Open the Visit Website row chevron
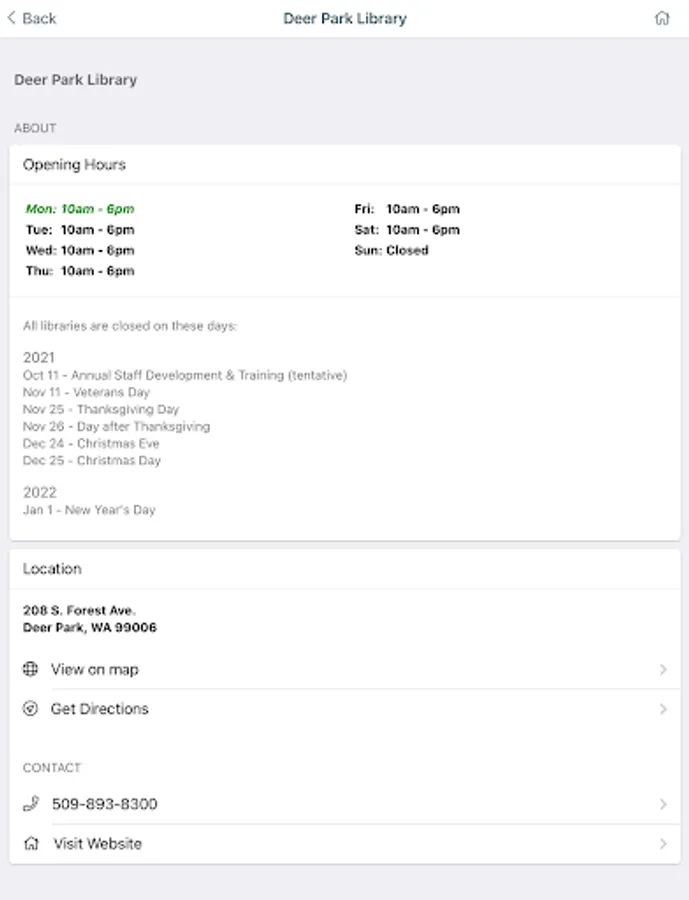Image resolution: width=689 pixels, height=900 pixels. click(x=663, y=844)
